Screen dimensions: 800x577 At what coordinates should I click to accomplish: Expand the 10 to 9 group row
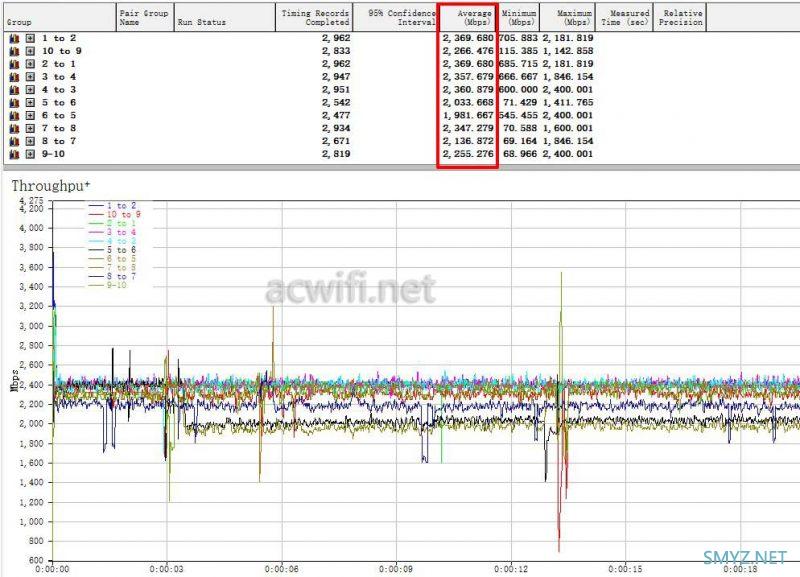click(x=30, y=51)
